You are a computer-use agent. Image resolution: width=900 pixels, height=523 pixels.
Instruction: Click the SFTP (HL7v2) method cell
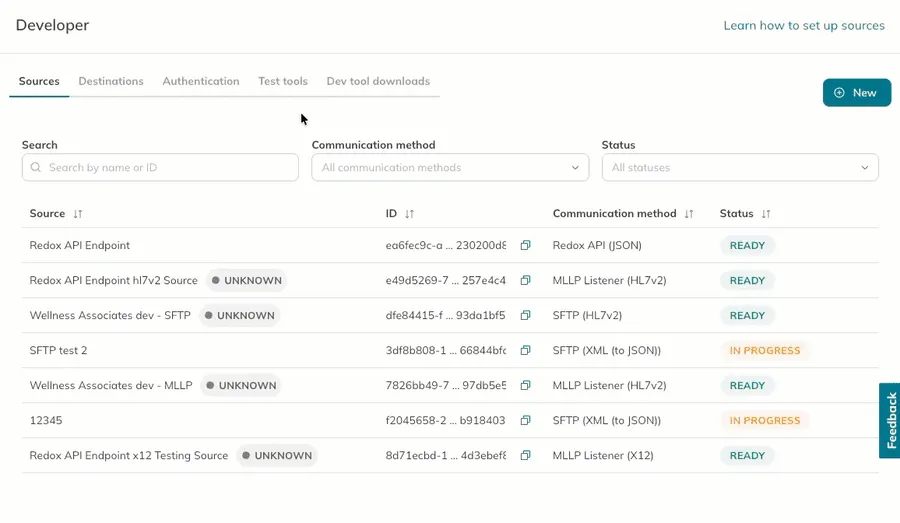pyautogui.click(x=587, y=315)
